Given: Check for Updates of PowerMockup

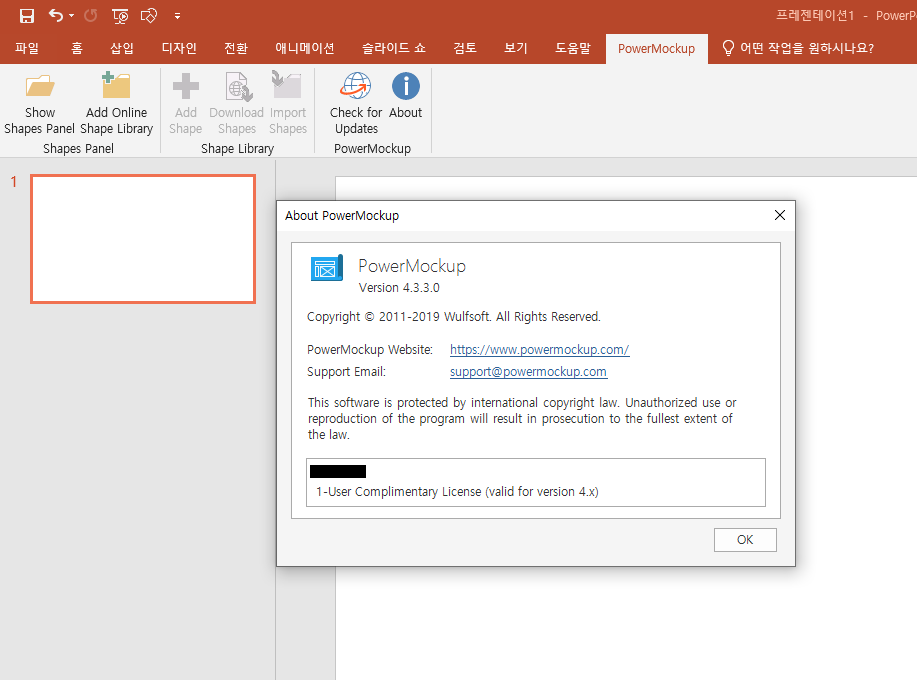Looking at the screenshot, I should (x=356, y=103).
